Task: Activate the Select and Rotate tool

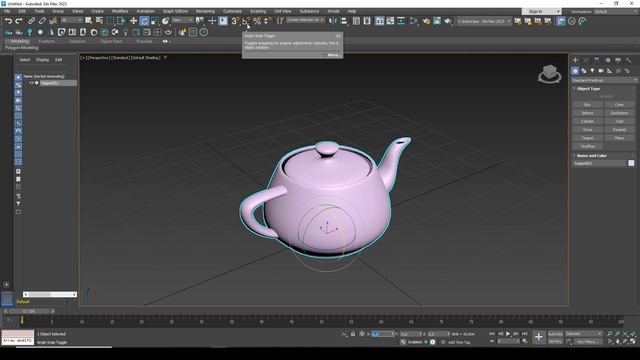Action: click(144, 21)
